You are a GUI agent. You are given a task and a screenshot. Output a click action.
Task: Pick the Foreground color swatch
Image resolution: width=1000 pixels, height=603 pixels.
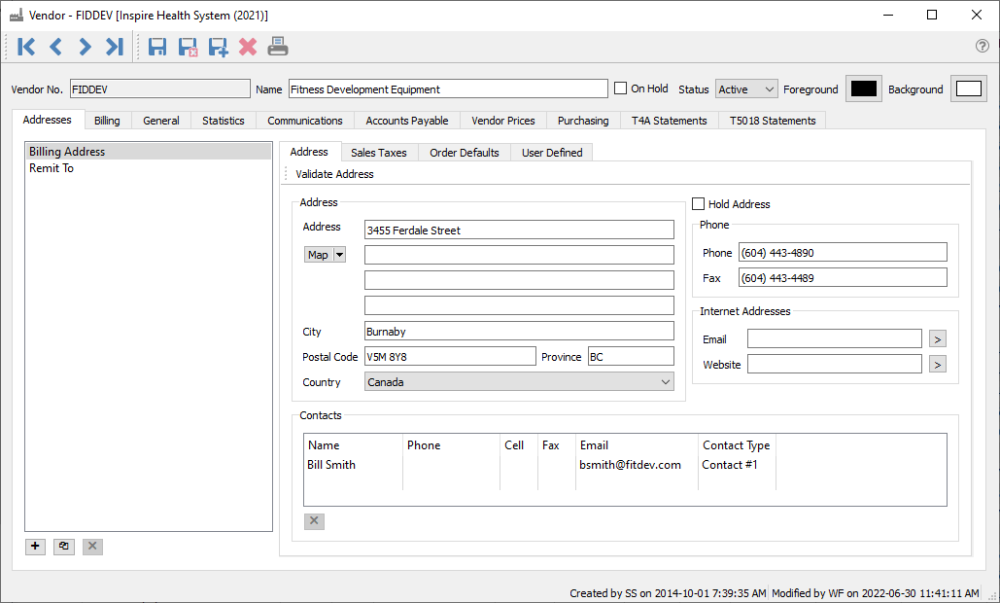coord(862,89)
